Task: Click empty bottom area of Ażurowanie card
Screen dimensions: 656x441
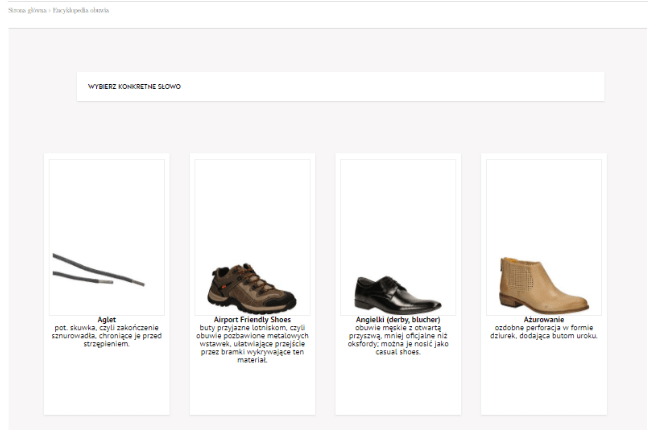Action: [543, 379]
